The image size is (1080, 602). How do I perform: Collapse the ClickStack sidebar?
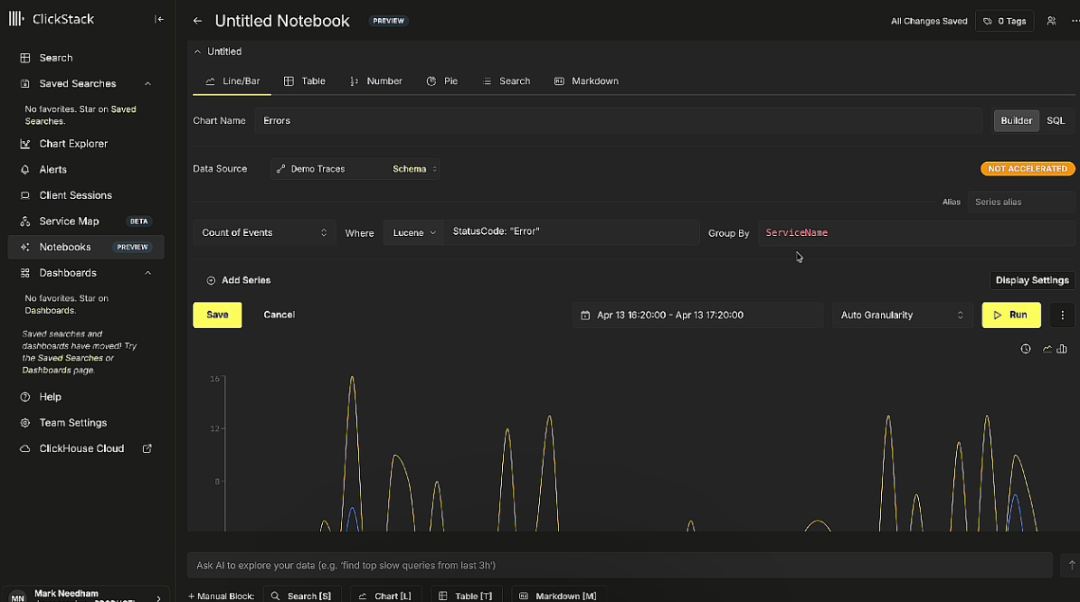pos(159,19)
